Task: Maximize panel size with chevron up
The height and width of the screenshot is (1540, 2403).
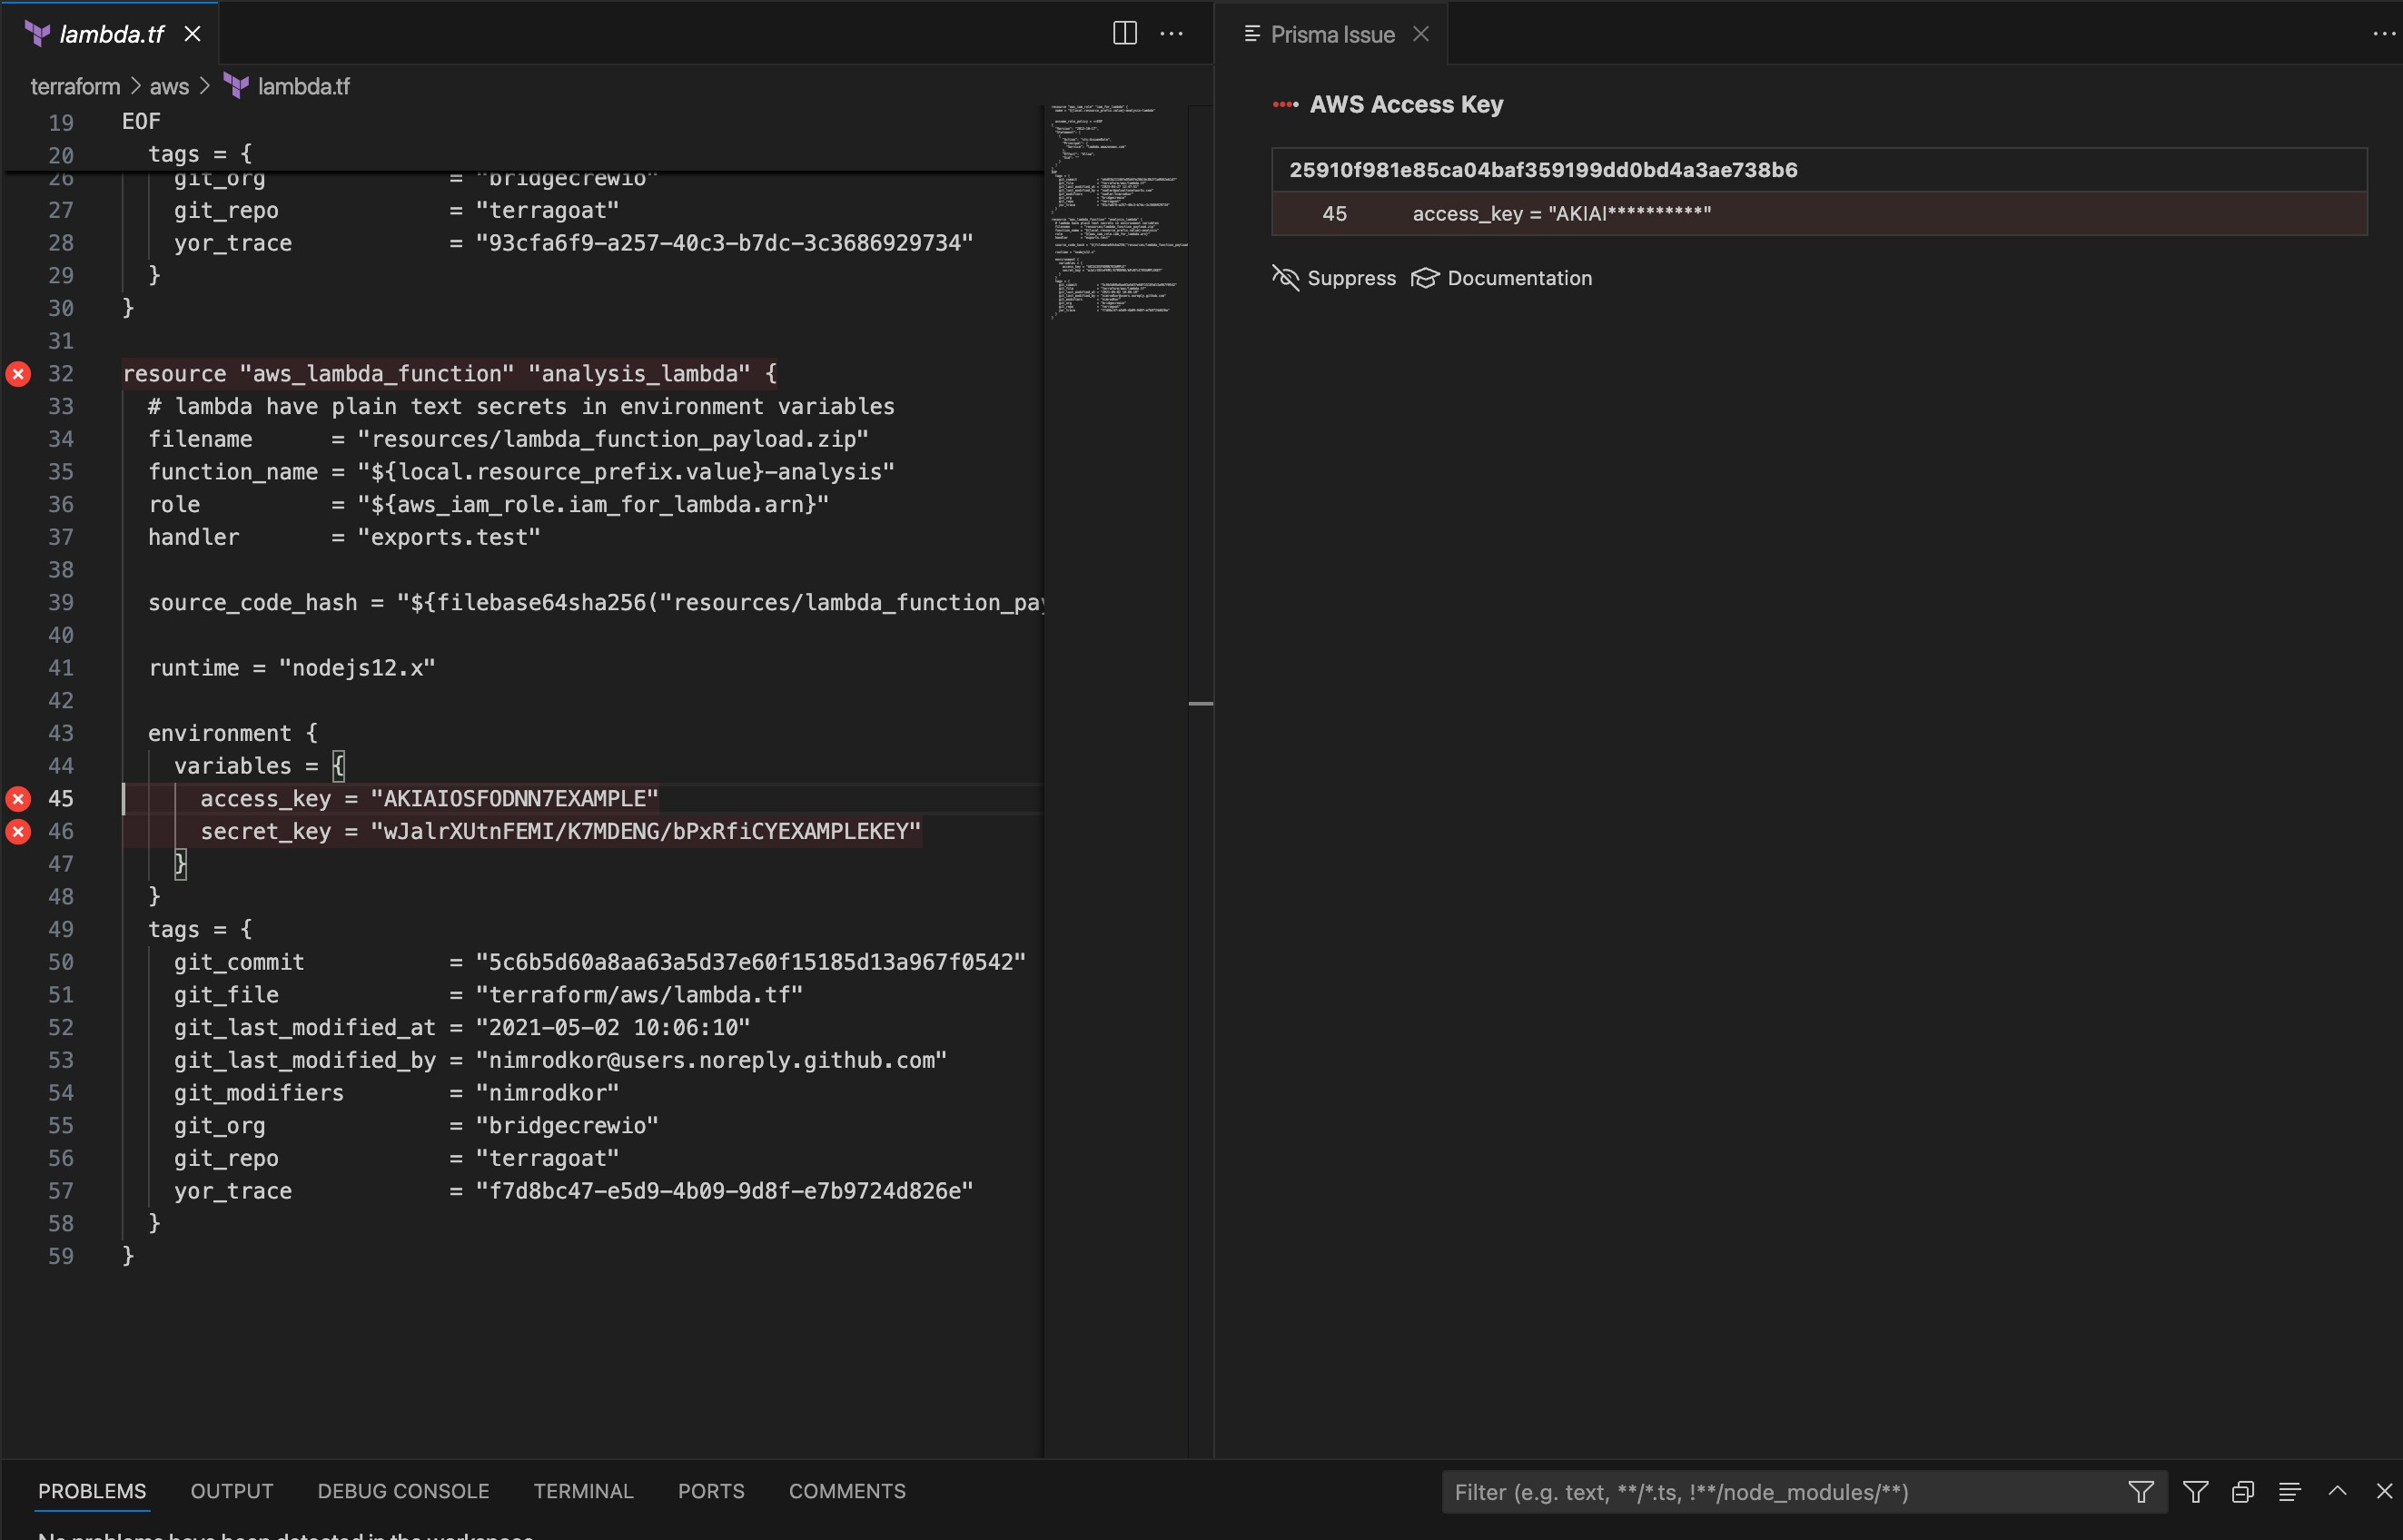Action: 2337,1491
